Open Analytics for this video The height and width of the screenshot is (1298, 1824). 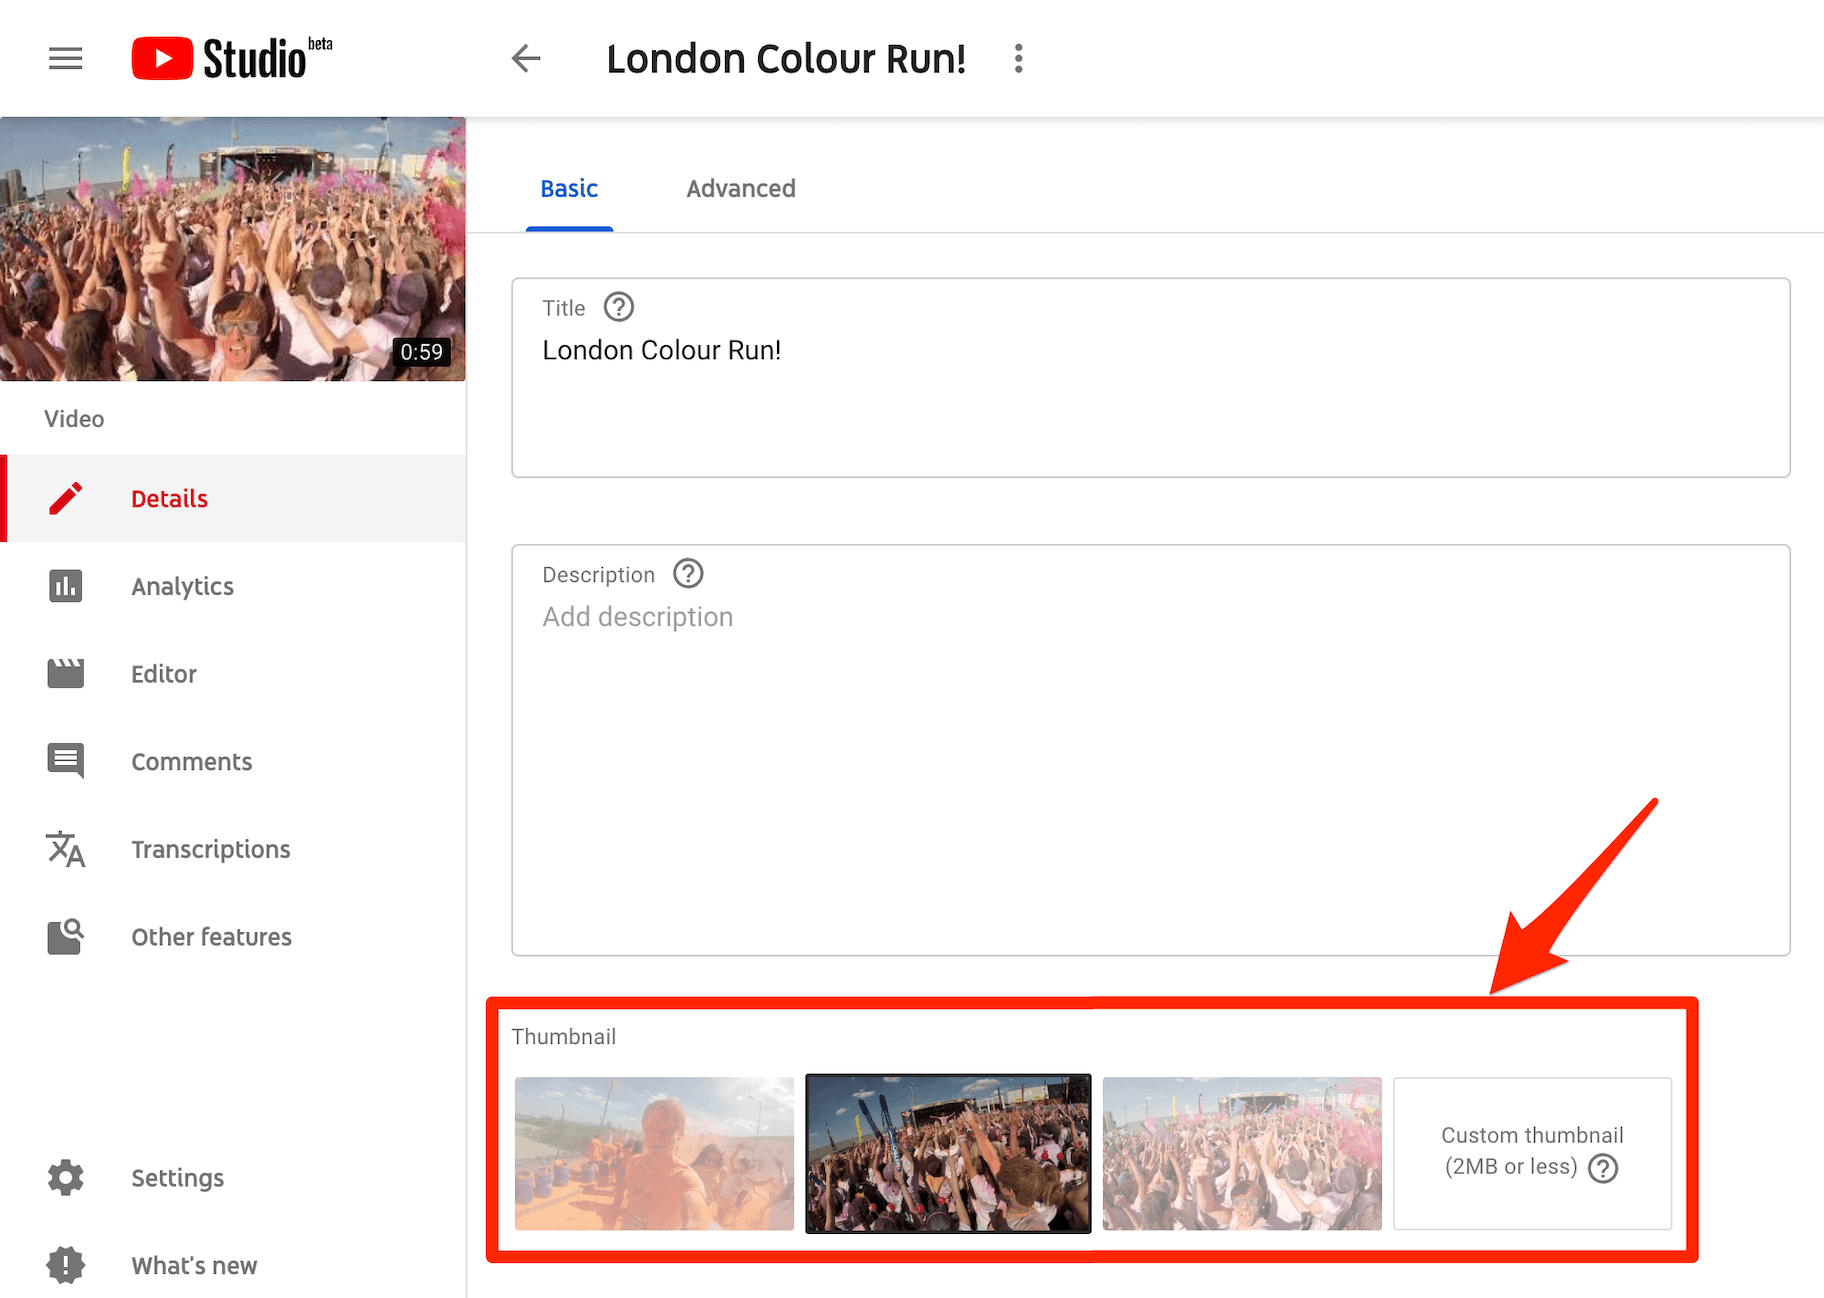182,586
